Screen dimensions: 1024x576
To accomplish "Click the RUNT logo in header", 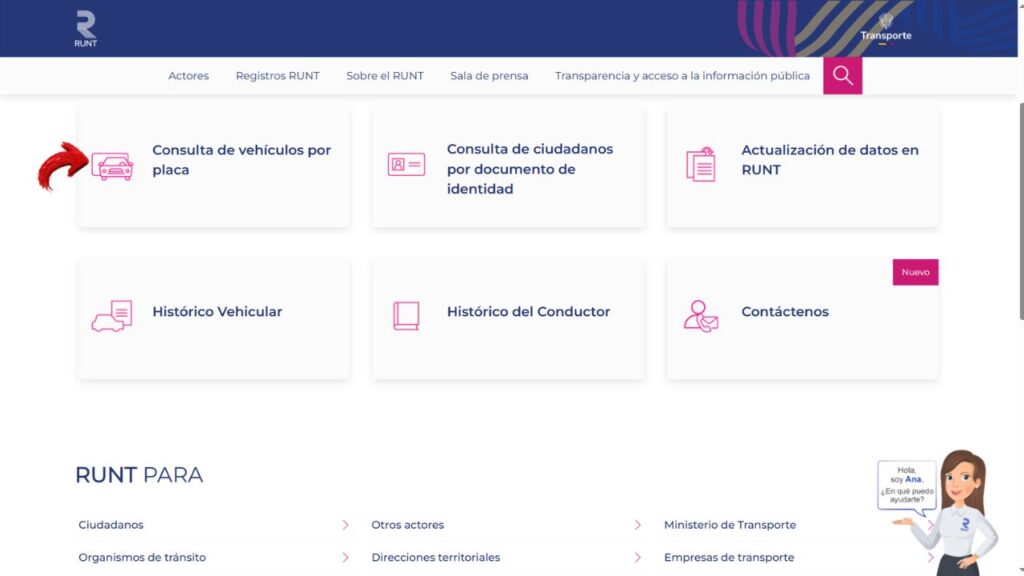I will (x=86, y=28).
